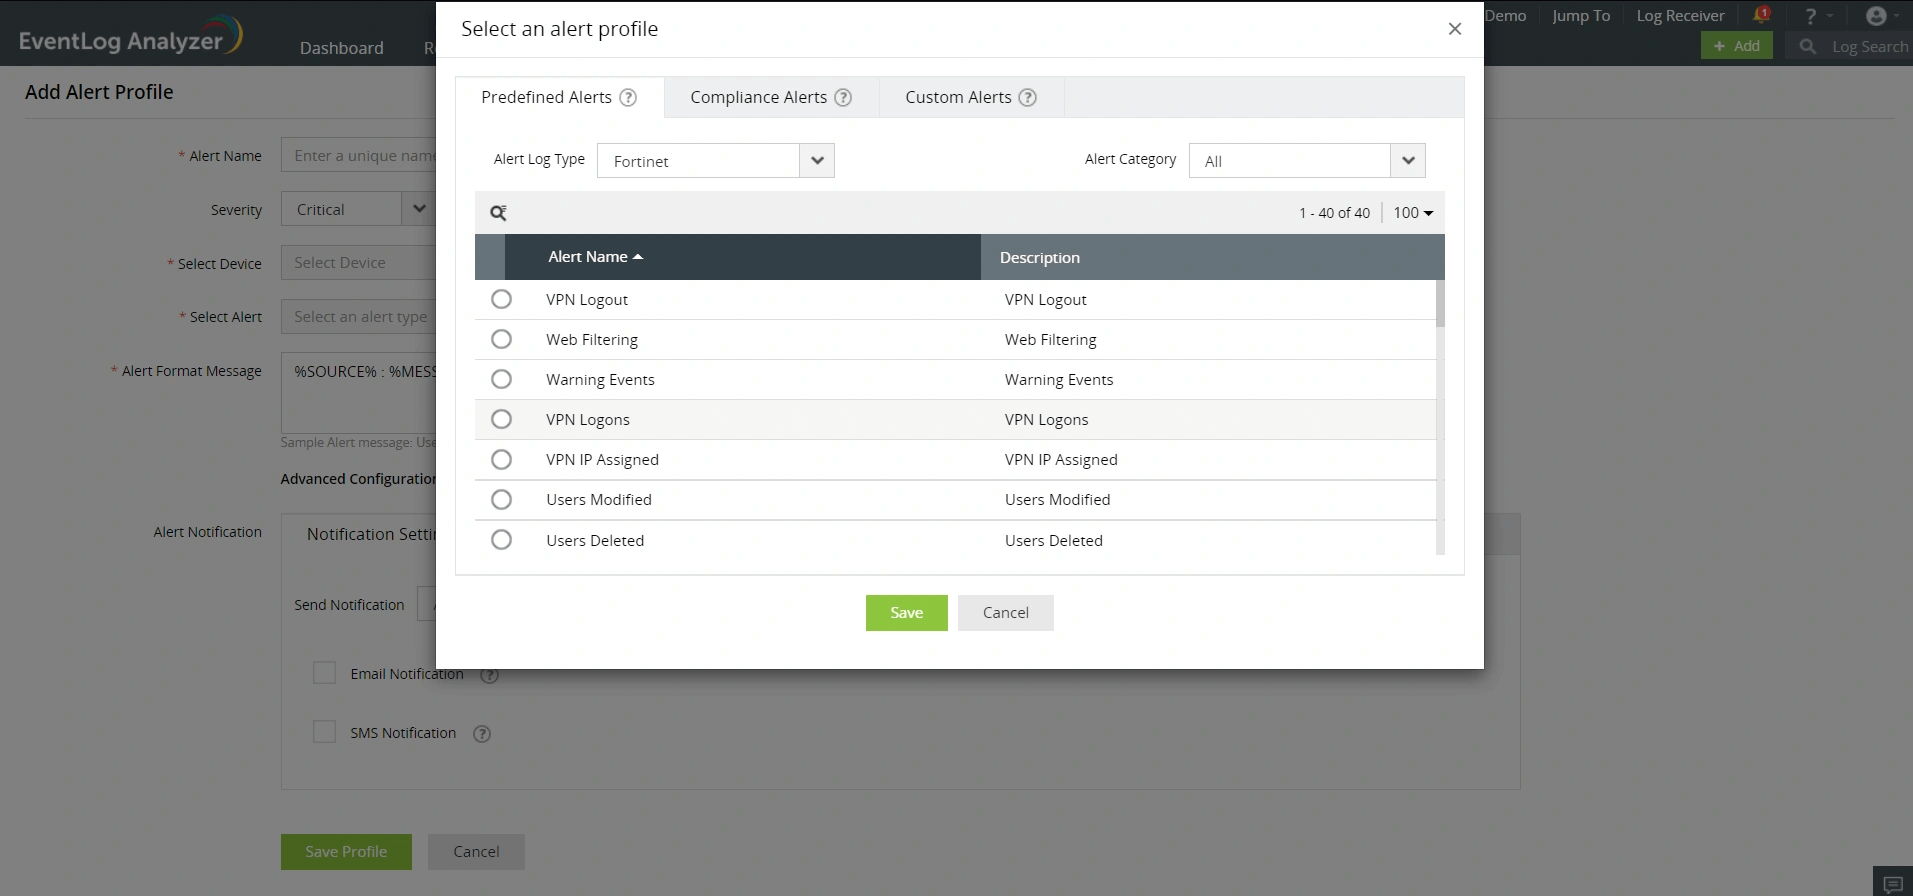Screen dimensions: 1913x896
Task: Change rows per page from 100
Action: tap(1413, 213)
